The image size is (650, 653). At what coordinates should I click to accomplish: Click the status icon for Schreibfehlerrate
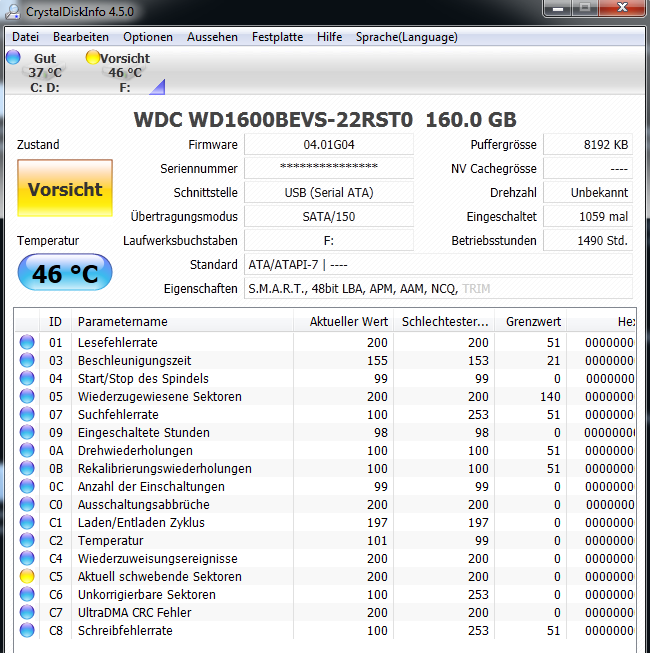[x=27, y=630]
